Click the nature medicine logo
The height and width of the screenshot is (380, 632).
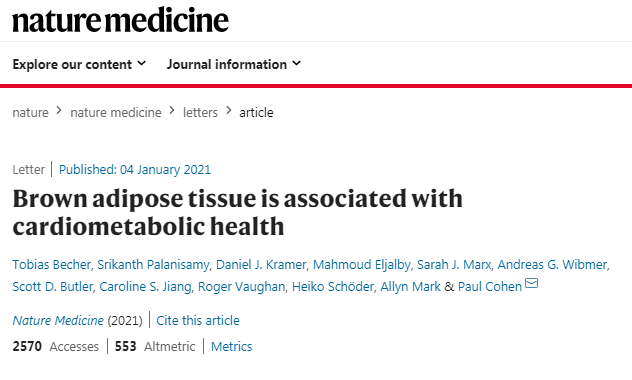tap(121, 20)
